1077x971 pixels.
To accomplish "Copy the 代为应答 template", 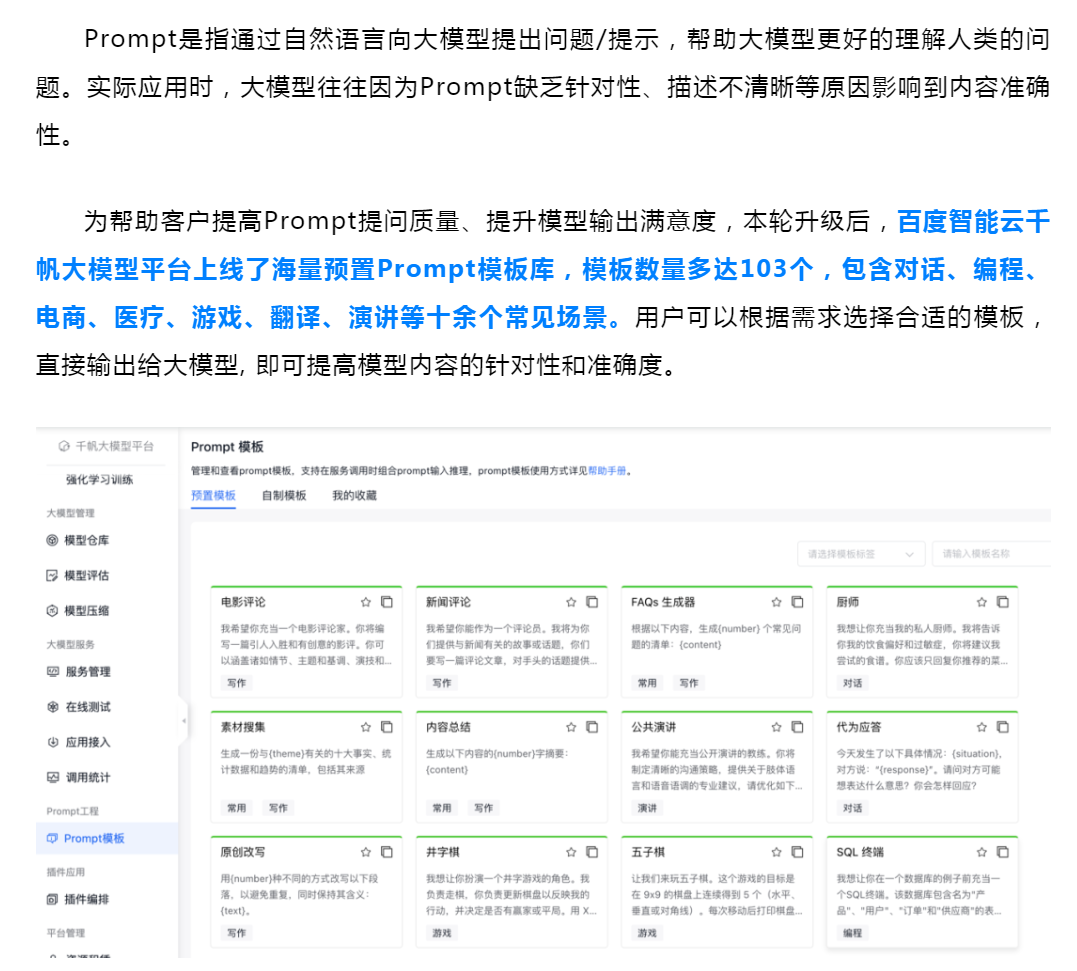I will pyautogui.click(x=1002, y=727).
